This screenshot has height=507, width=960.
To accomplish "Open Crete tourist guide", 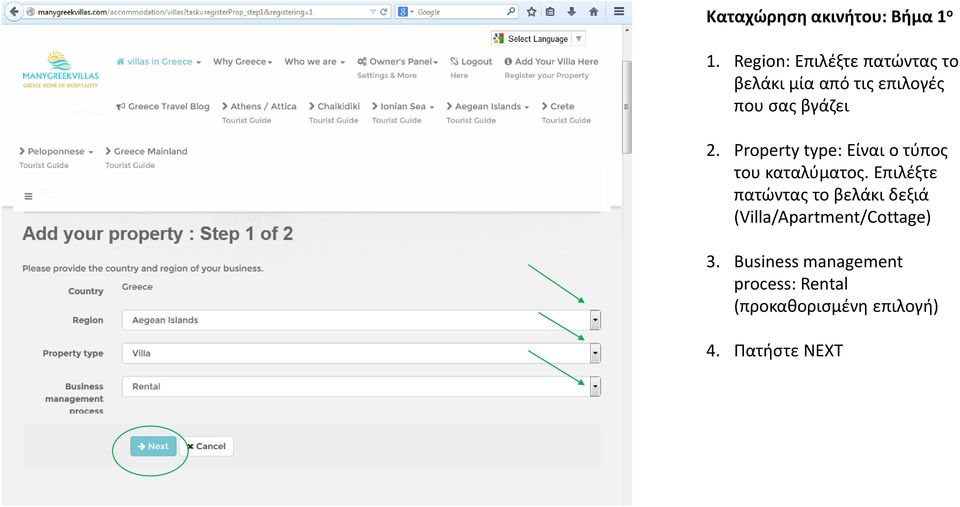I will tap(558, 106).
